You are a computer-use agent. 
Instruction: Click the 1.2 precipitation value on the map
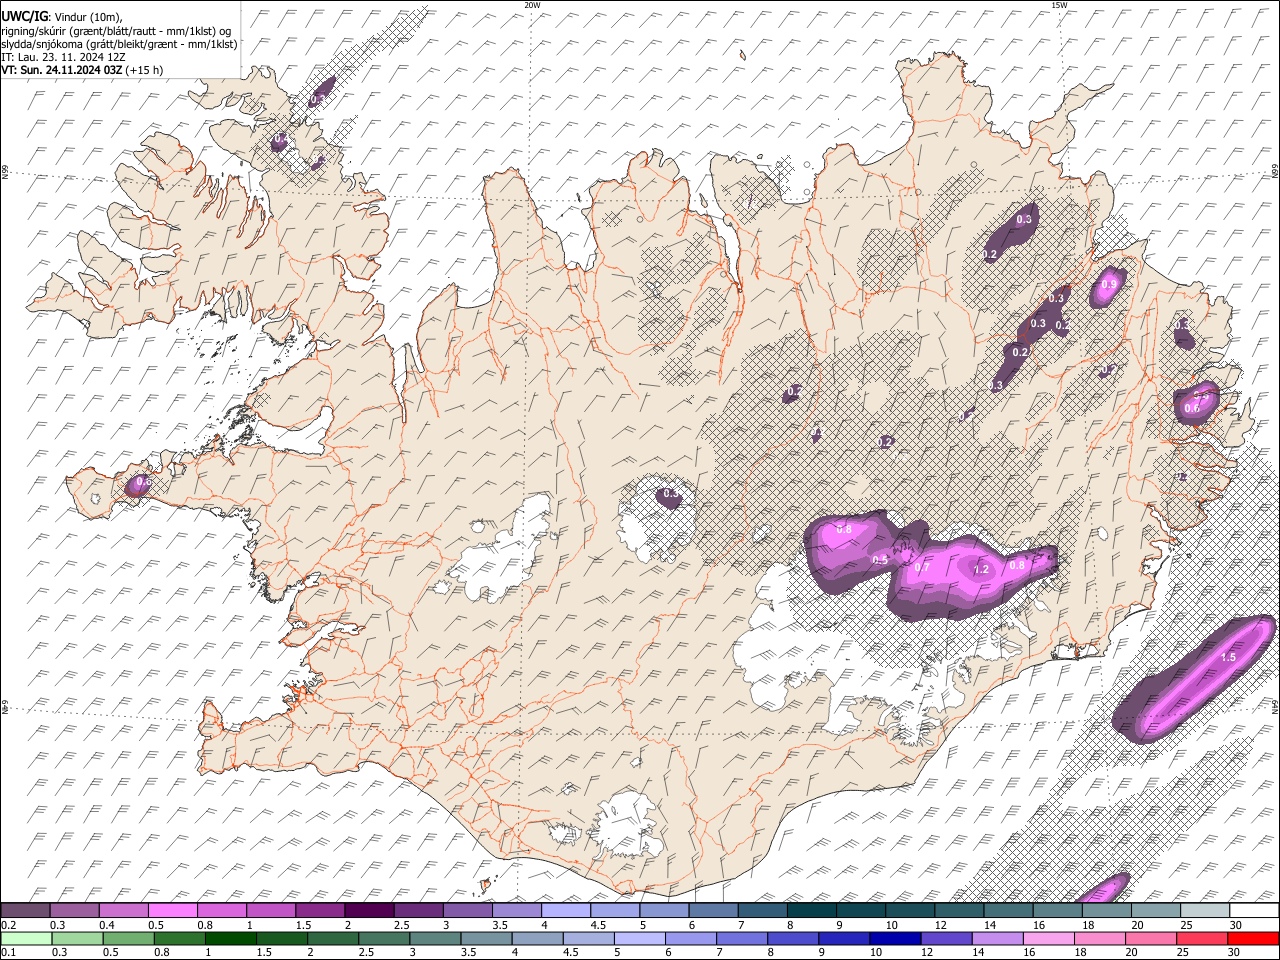981,569
